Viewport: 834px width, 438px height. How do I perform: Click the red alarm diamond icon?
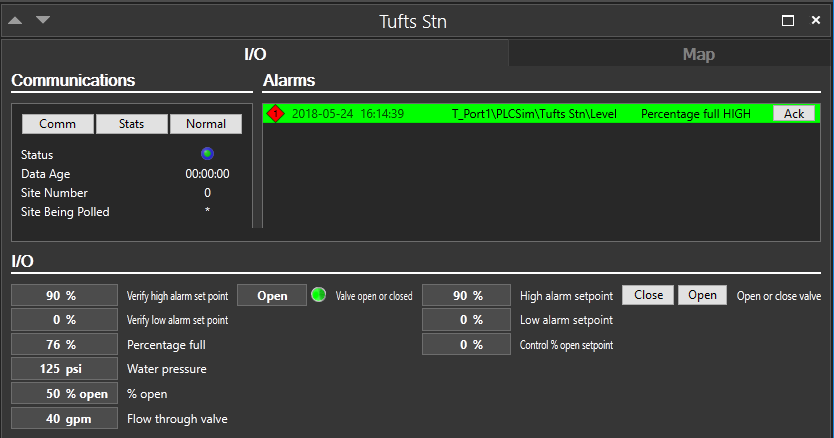(276, 114)
